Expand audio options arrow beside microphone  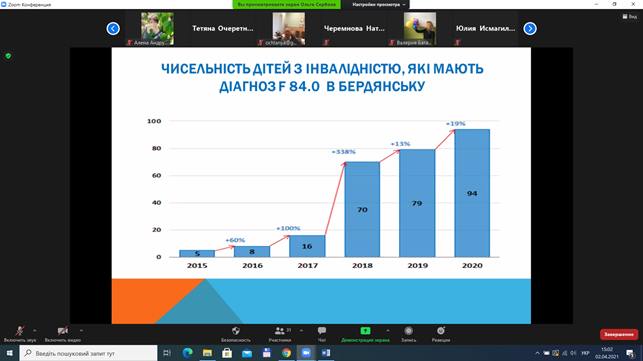click(34, 330)
